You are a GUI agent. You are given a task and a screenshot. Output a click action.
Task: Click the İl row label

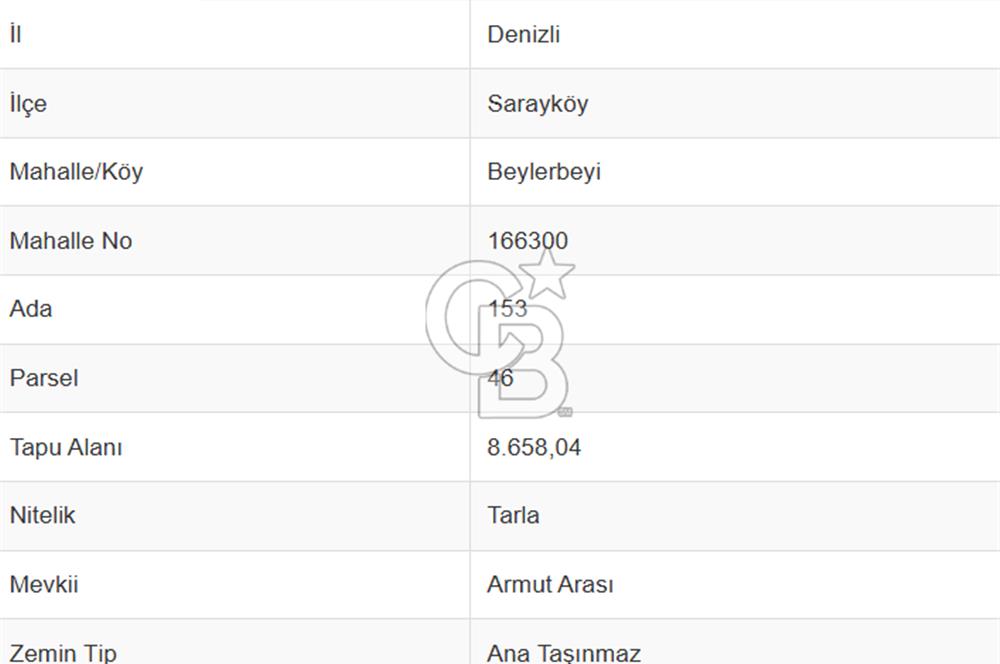[x=16, y=34]
